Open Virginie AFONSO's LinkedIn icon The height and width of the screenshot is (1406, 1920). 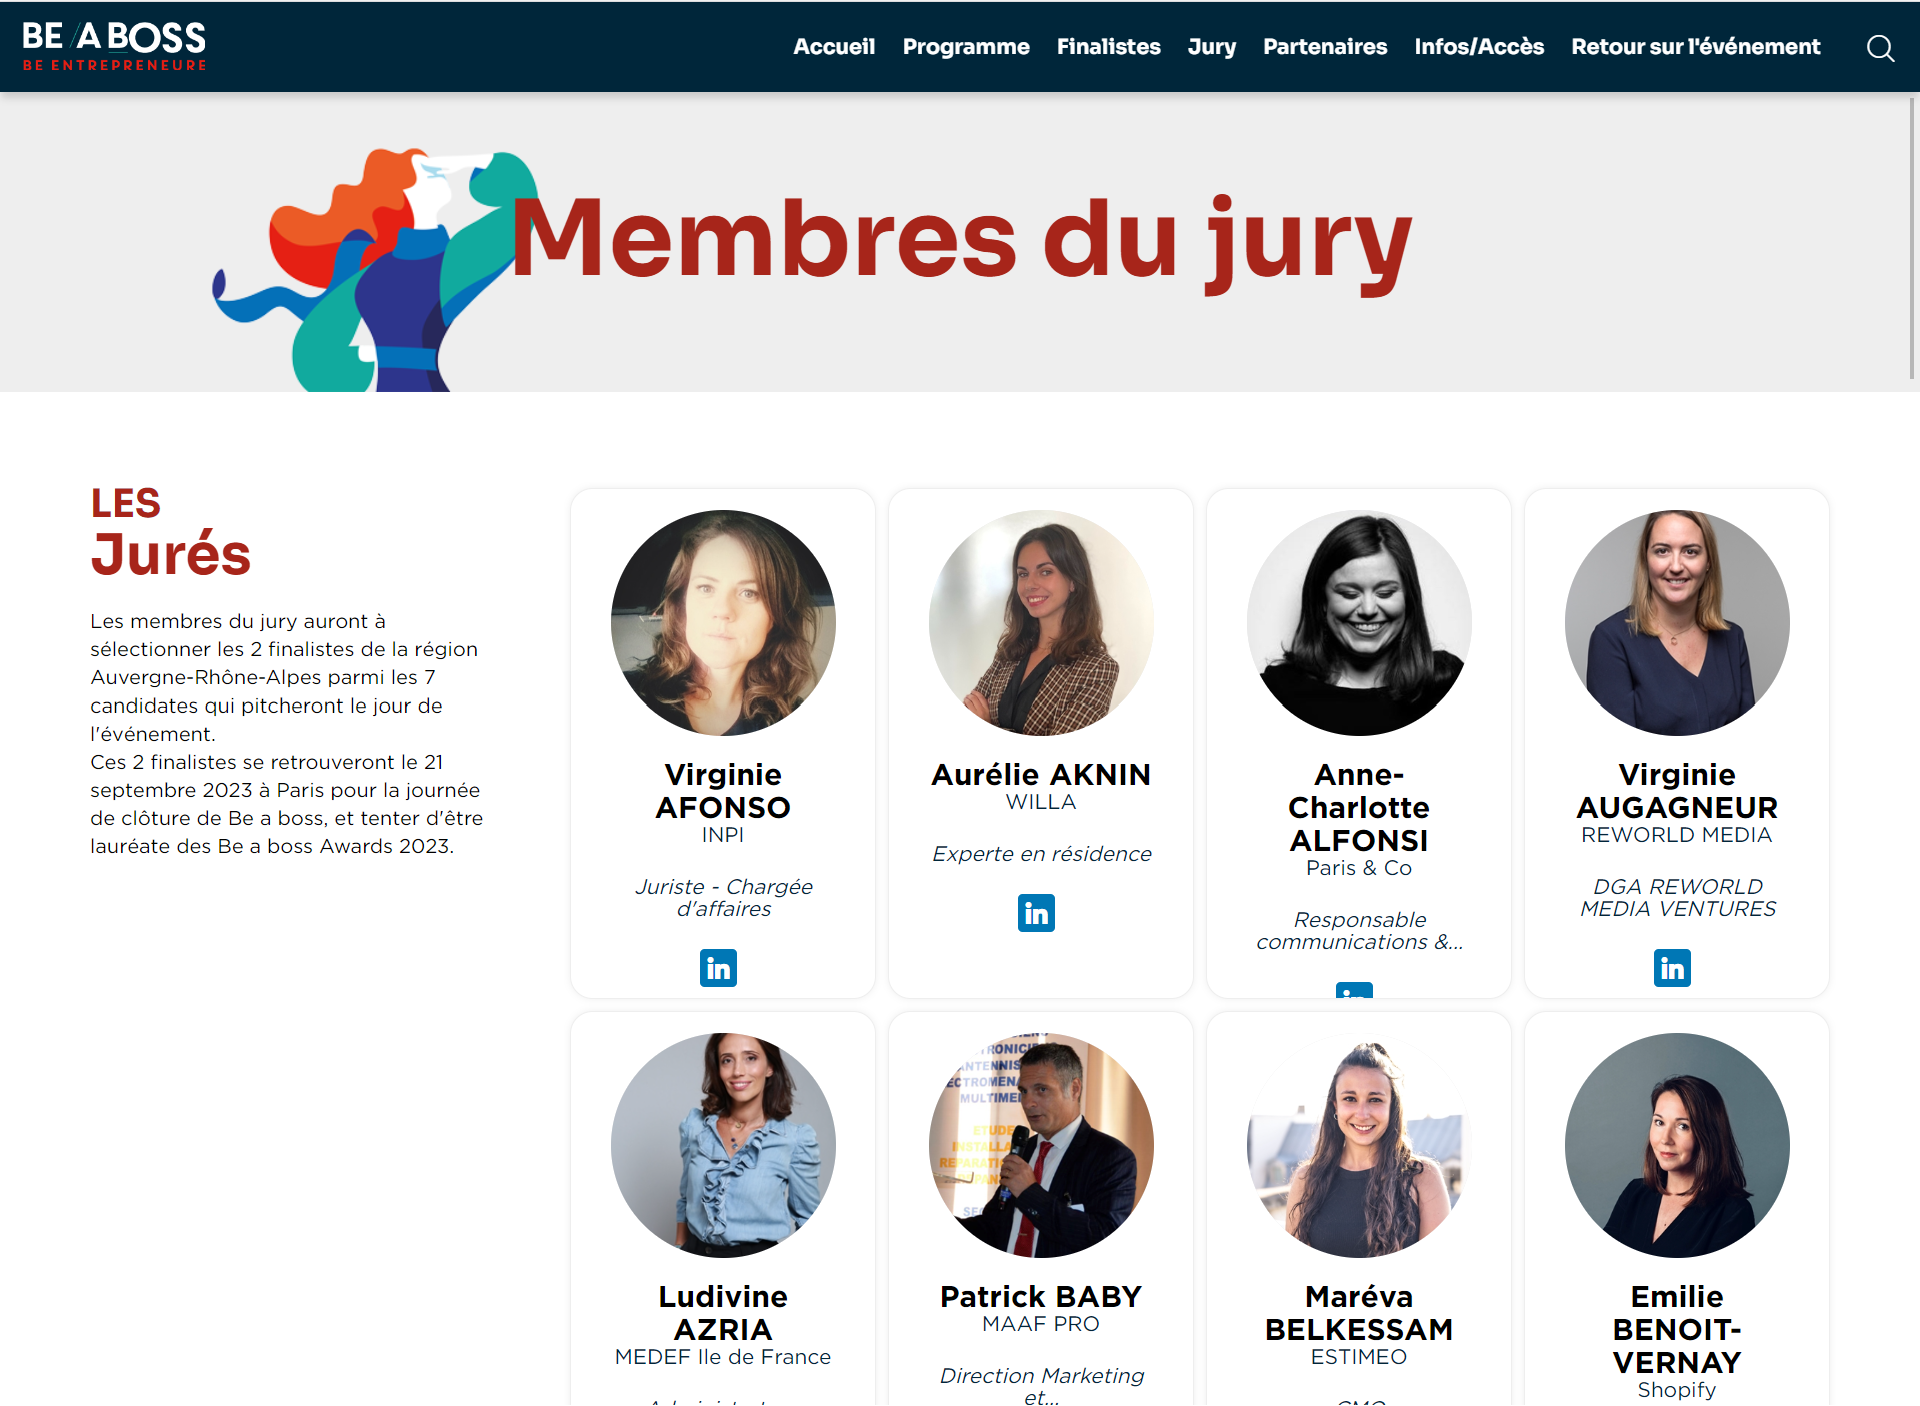(x=718, y=967)
